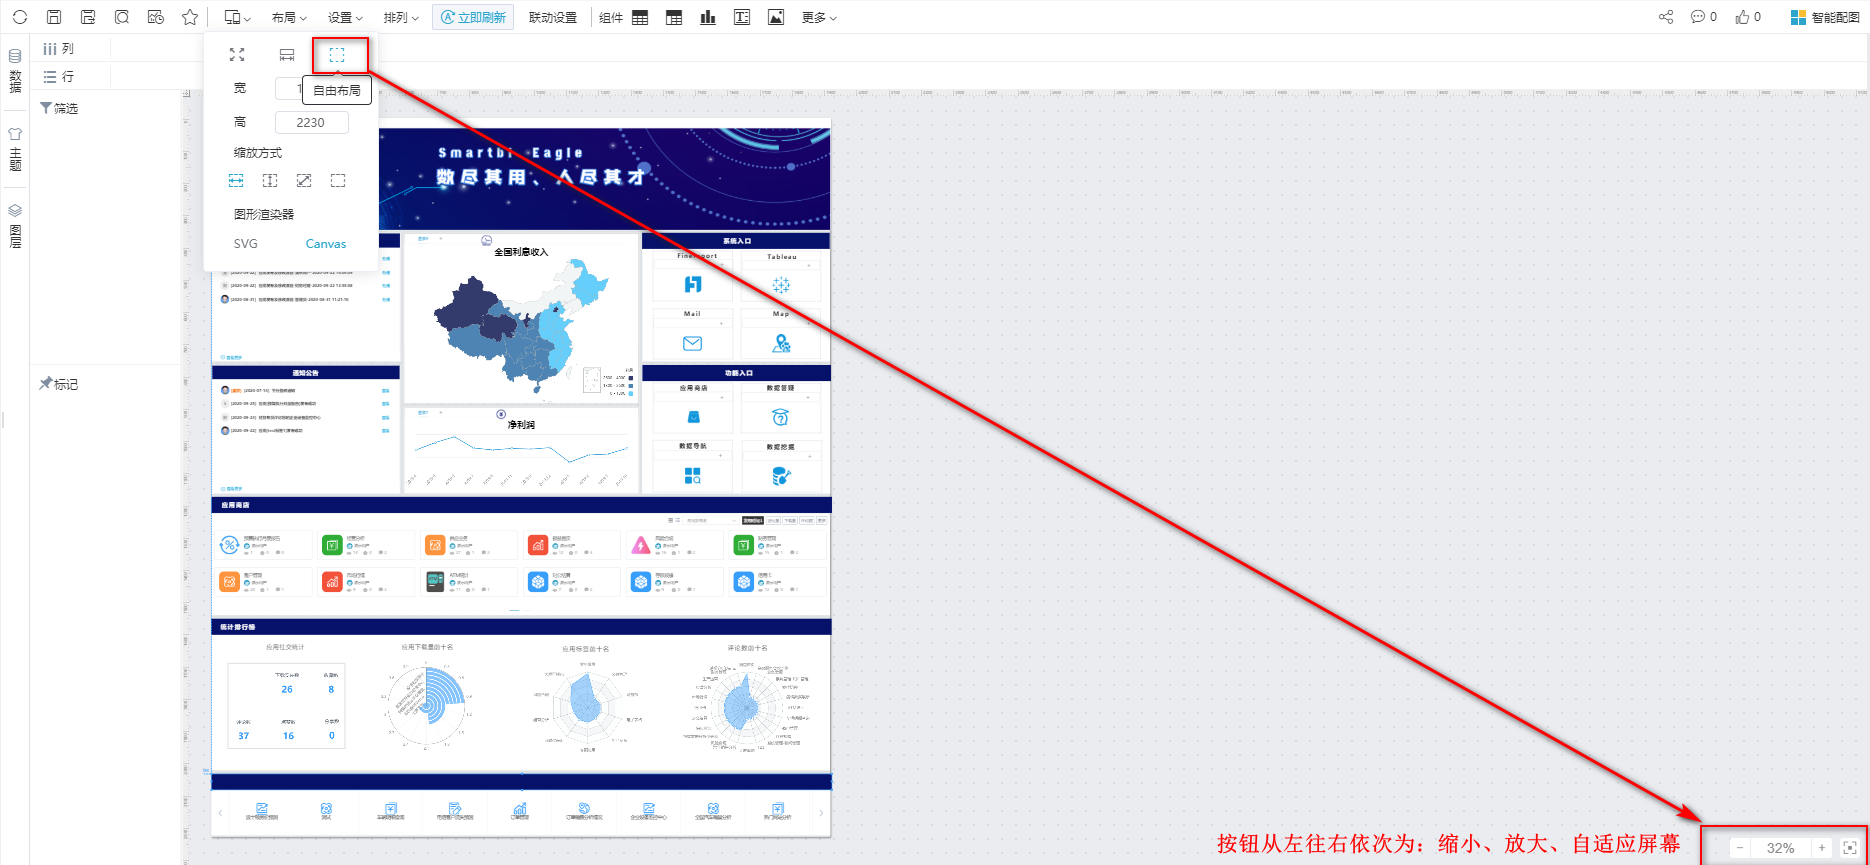Choose Canvas graphics renderer

(326, 244)
